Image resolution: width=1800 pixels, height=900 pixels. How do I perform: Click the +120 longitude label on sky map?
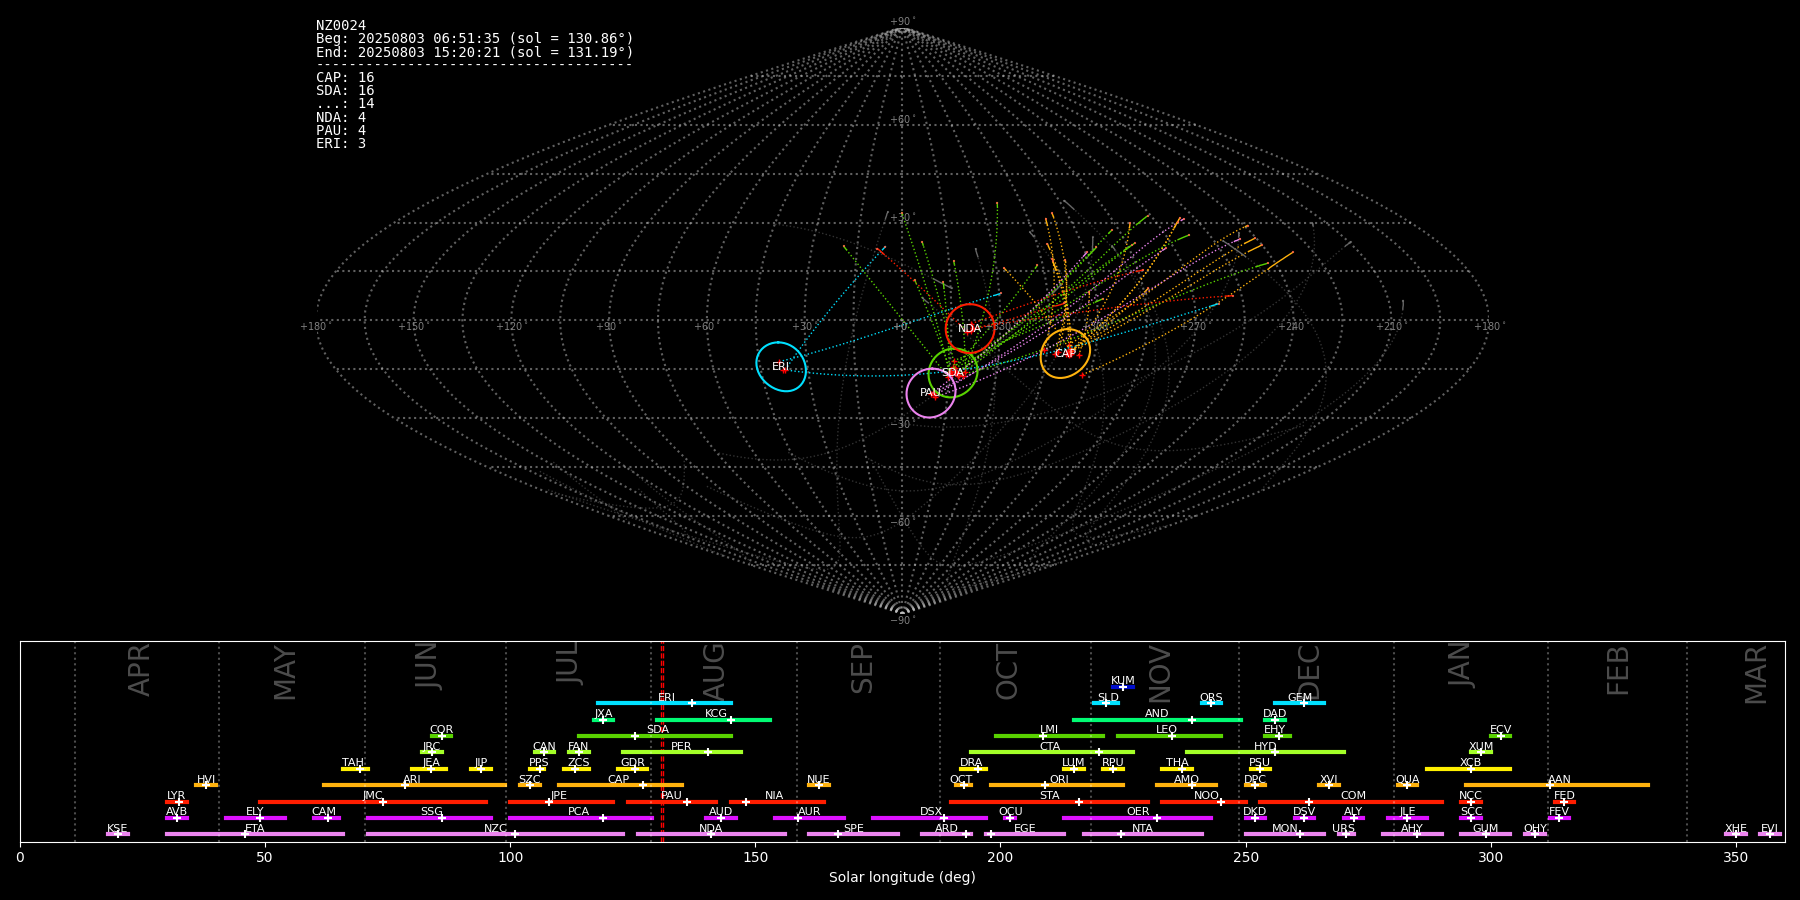(509, 326)
